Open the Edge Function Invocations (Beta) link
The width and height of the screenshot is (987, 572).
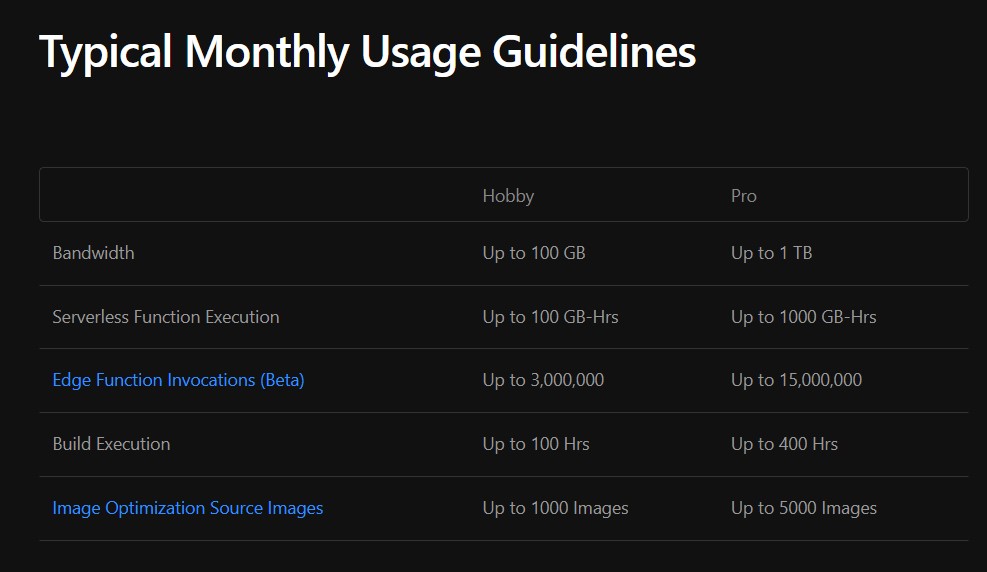point(178,380)
